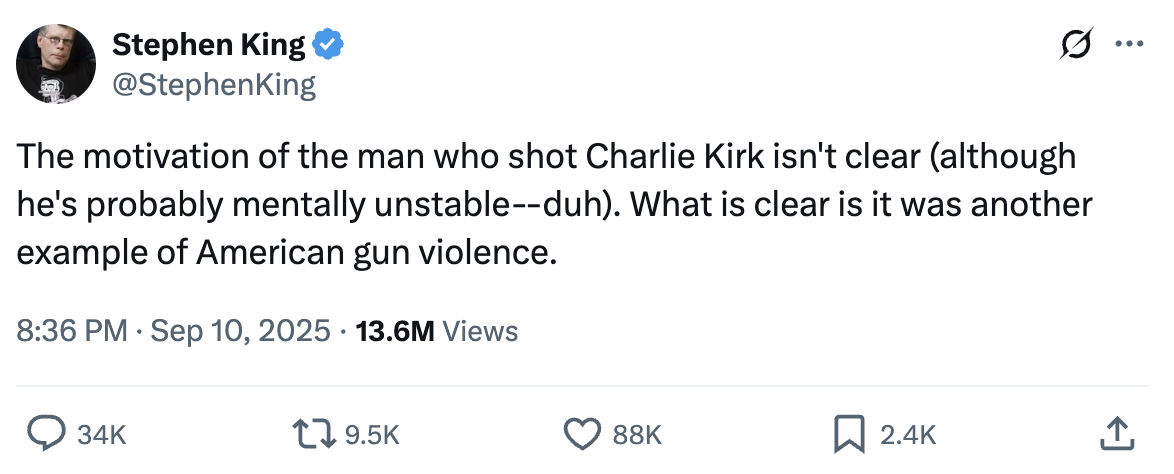
Task: Open Stephen King's profile picture
Action: 55,65
